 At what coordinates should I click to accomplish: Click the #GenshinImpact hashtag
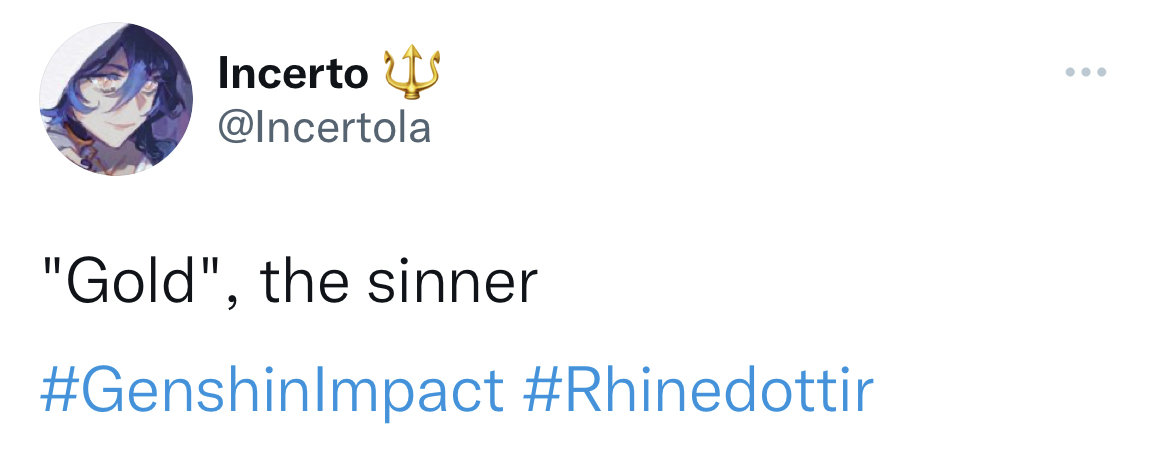[x=272, y=392]
